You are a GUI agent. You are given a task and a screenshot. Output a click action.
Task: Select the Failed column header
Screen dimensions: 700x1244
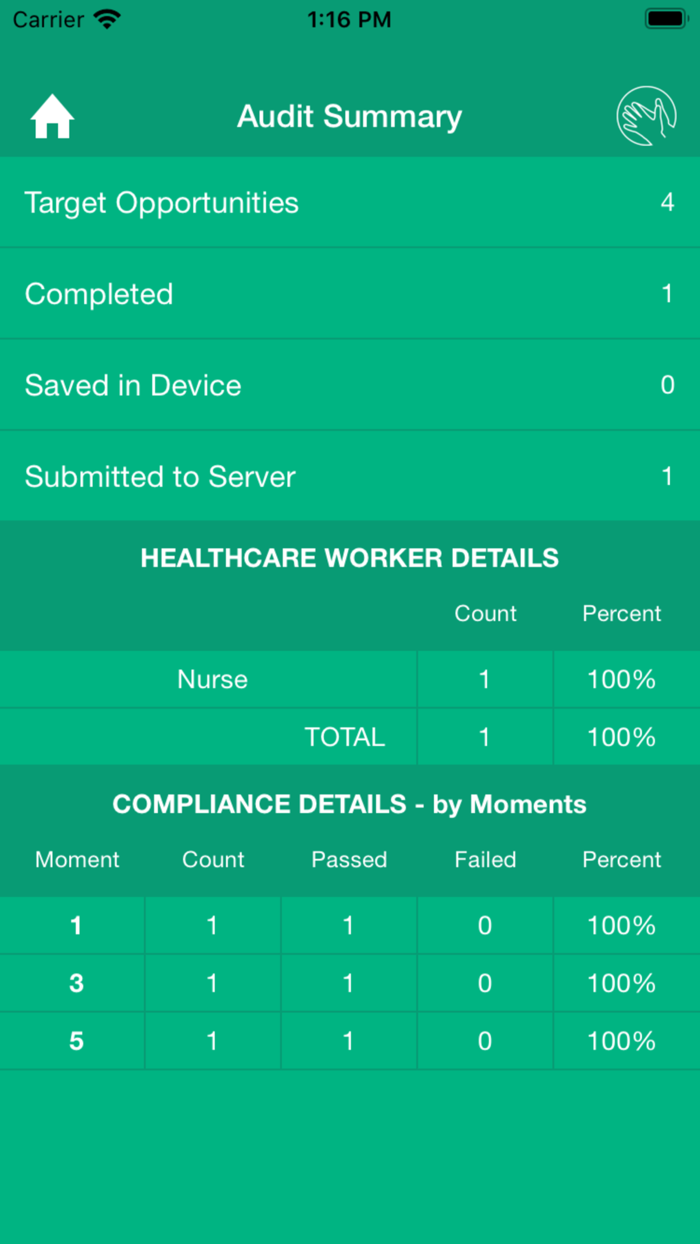pos(485,859)
